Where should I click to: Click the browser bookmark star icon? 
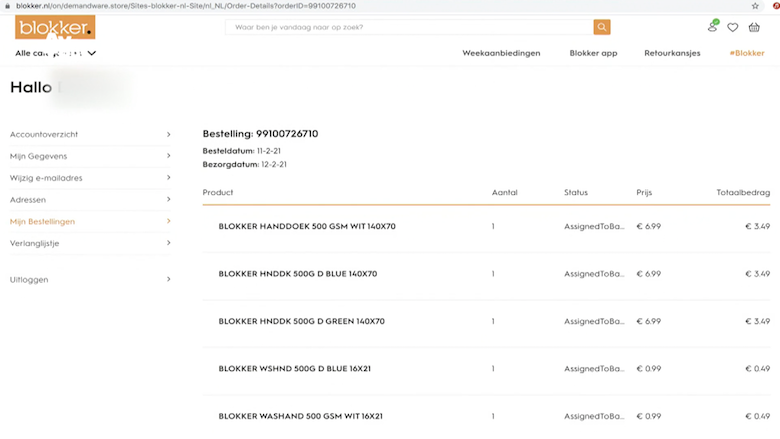tap(755, 6)
